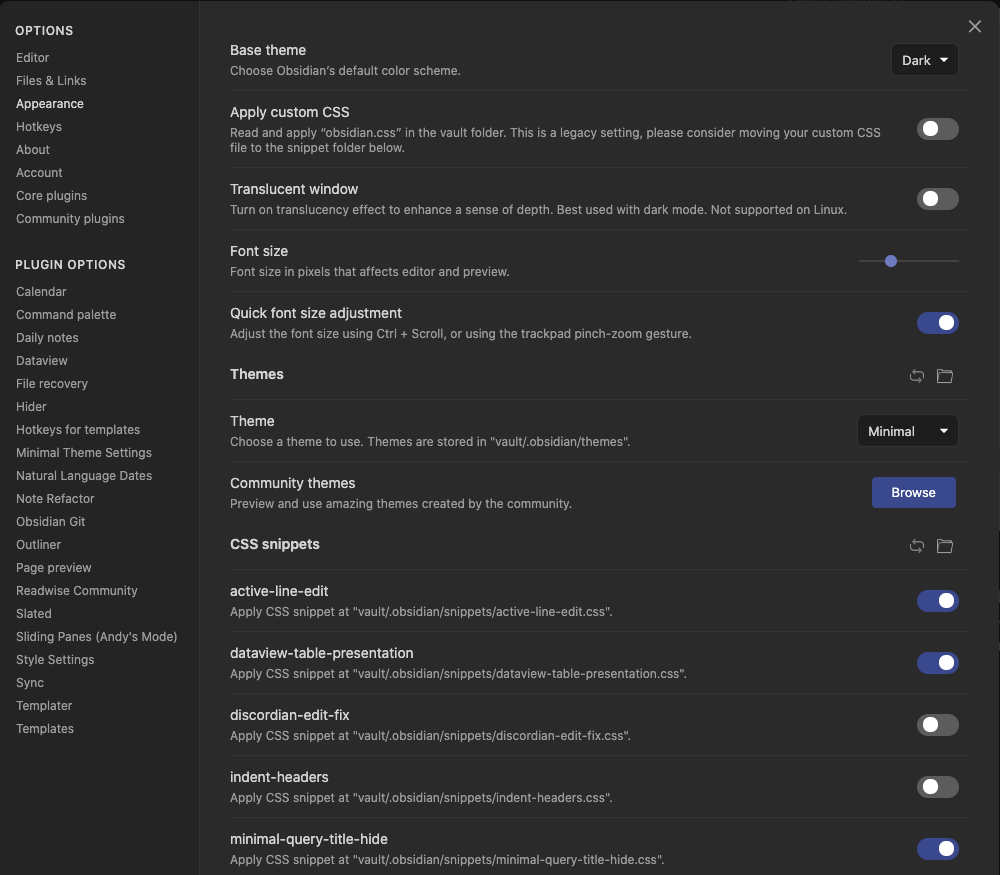Reload the installed themes list
1000x875 pixels.
(x=917, y=376)
